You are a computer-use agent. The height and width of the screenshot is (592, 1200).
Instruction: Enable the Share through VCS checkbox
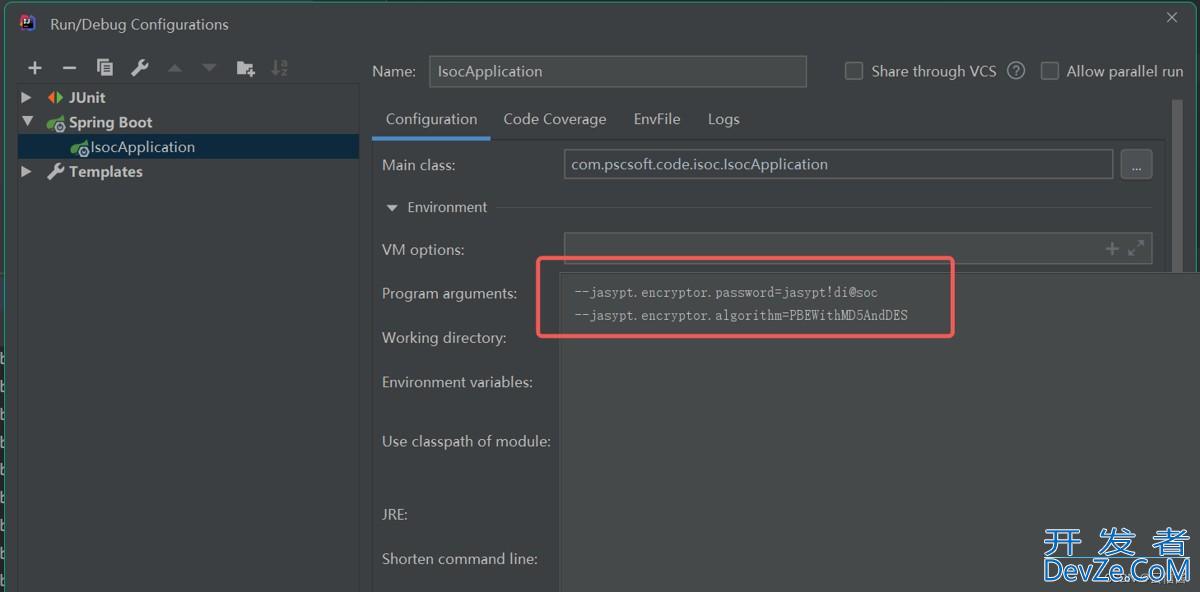854,71
